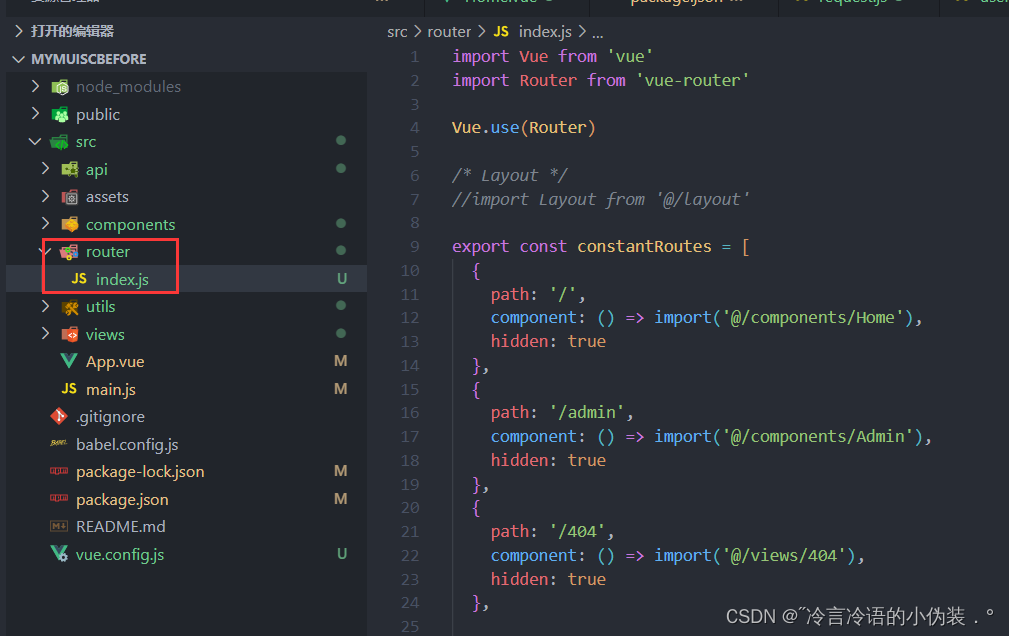Click the U git status badge on vue.config.js
Viewport: 1009px width, 636px height.
[x=342, y=554]
